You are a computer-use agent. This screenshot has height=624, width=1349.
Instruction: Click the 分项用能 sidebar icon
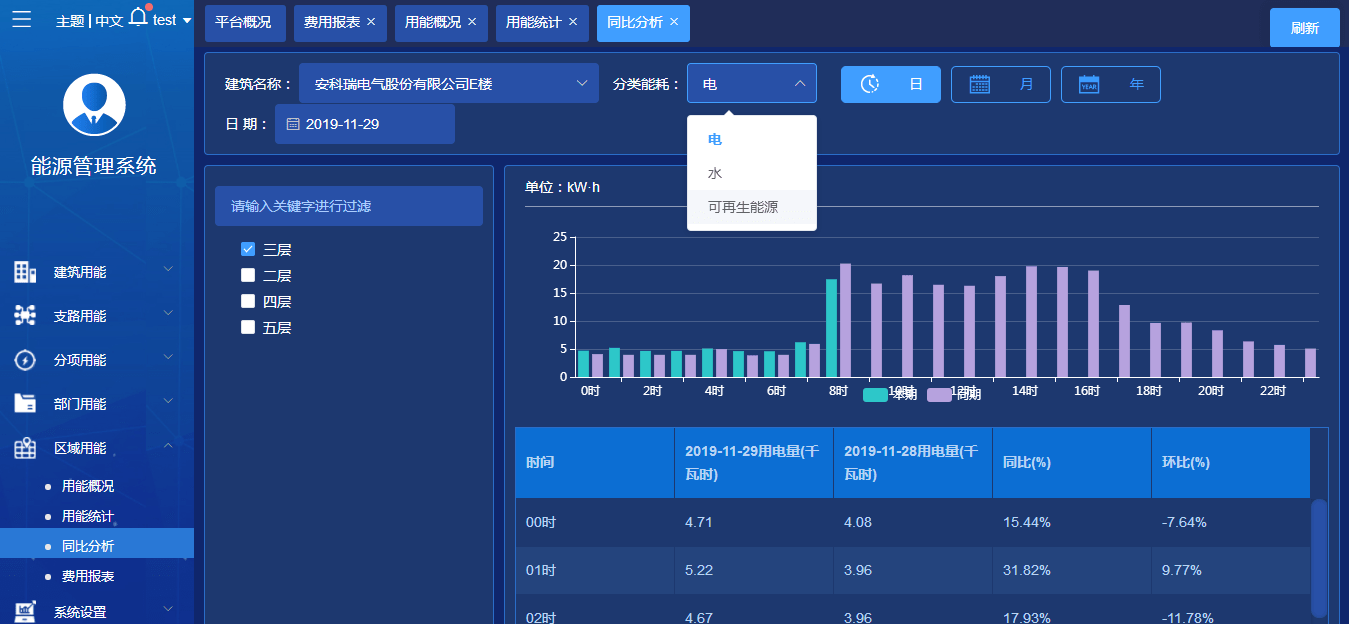tap(25, 360)
